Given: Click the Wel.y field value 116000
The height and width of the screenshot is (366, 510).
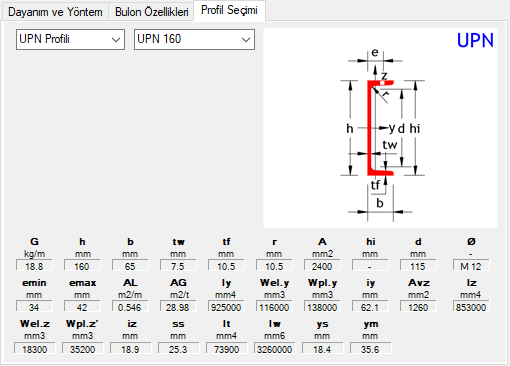Looking at the screenshot, I should 274,307.
